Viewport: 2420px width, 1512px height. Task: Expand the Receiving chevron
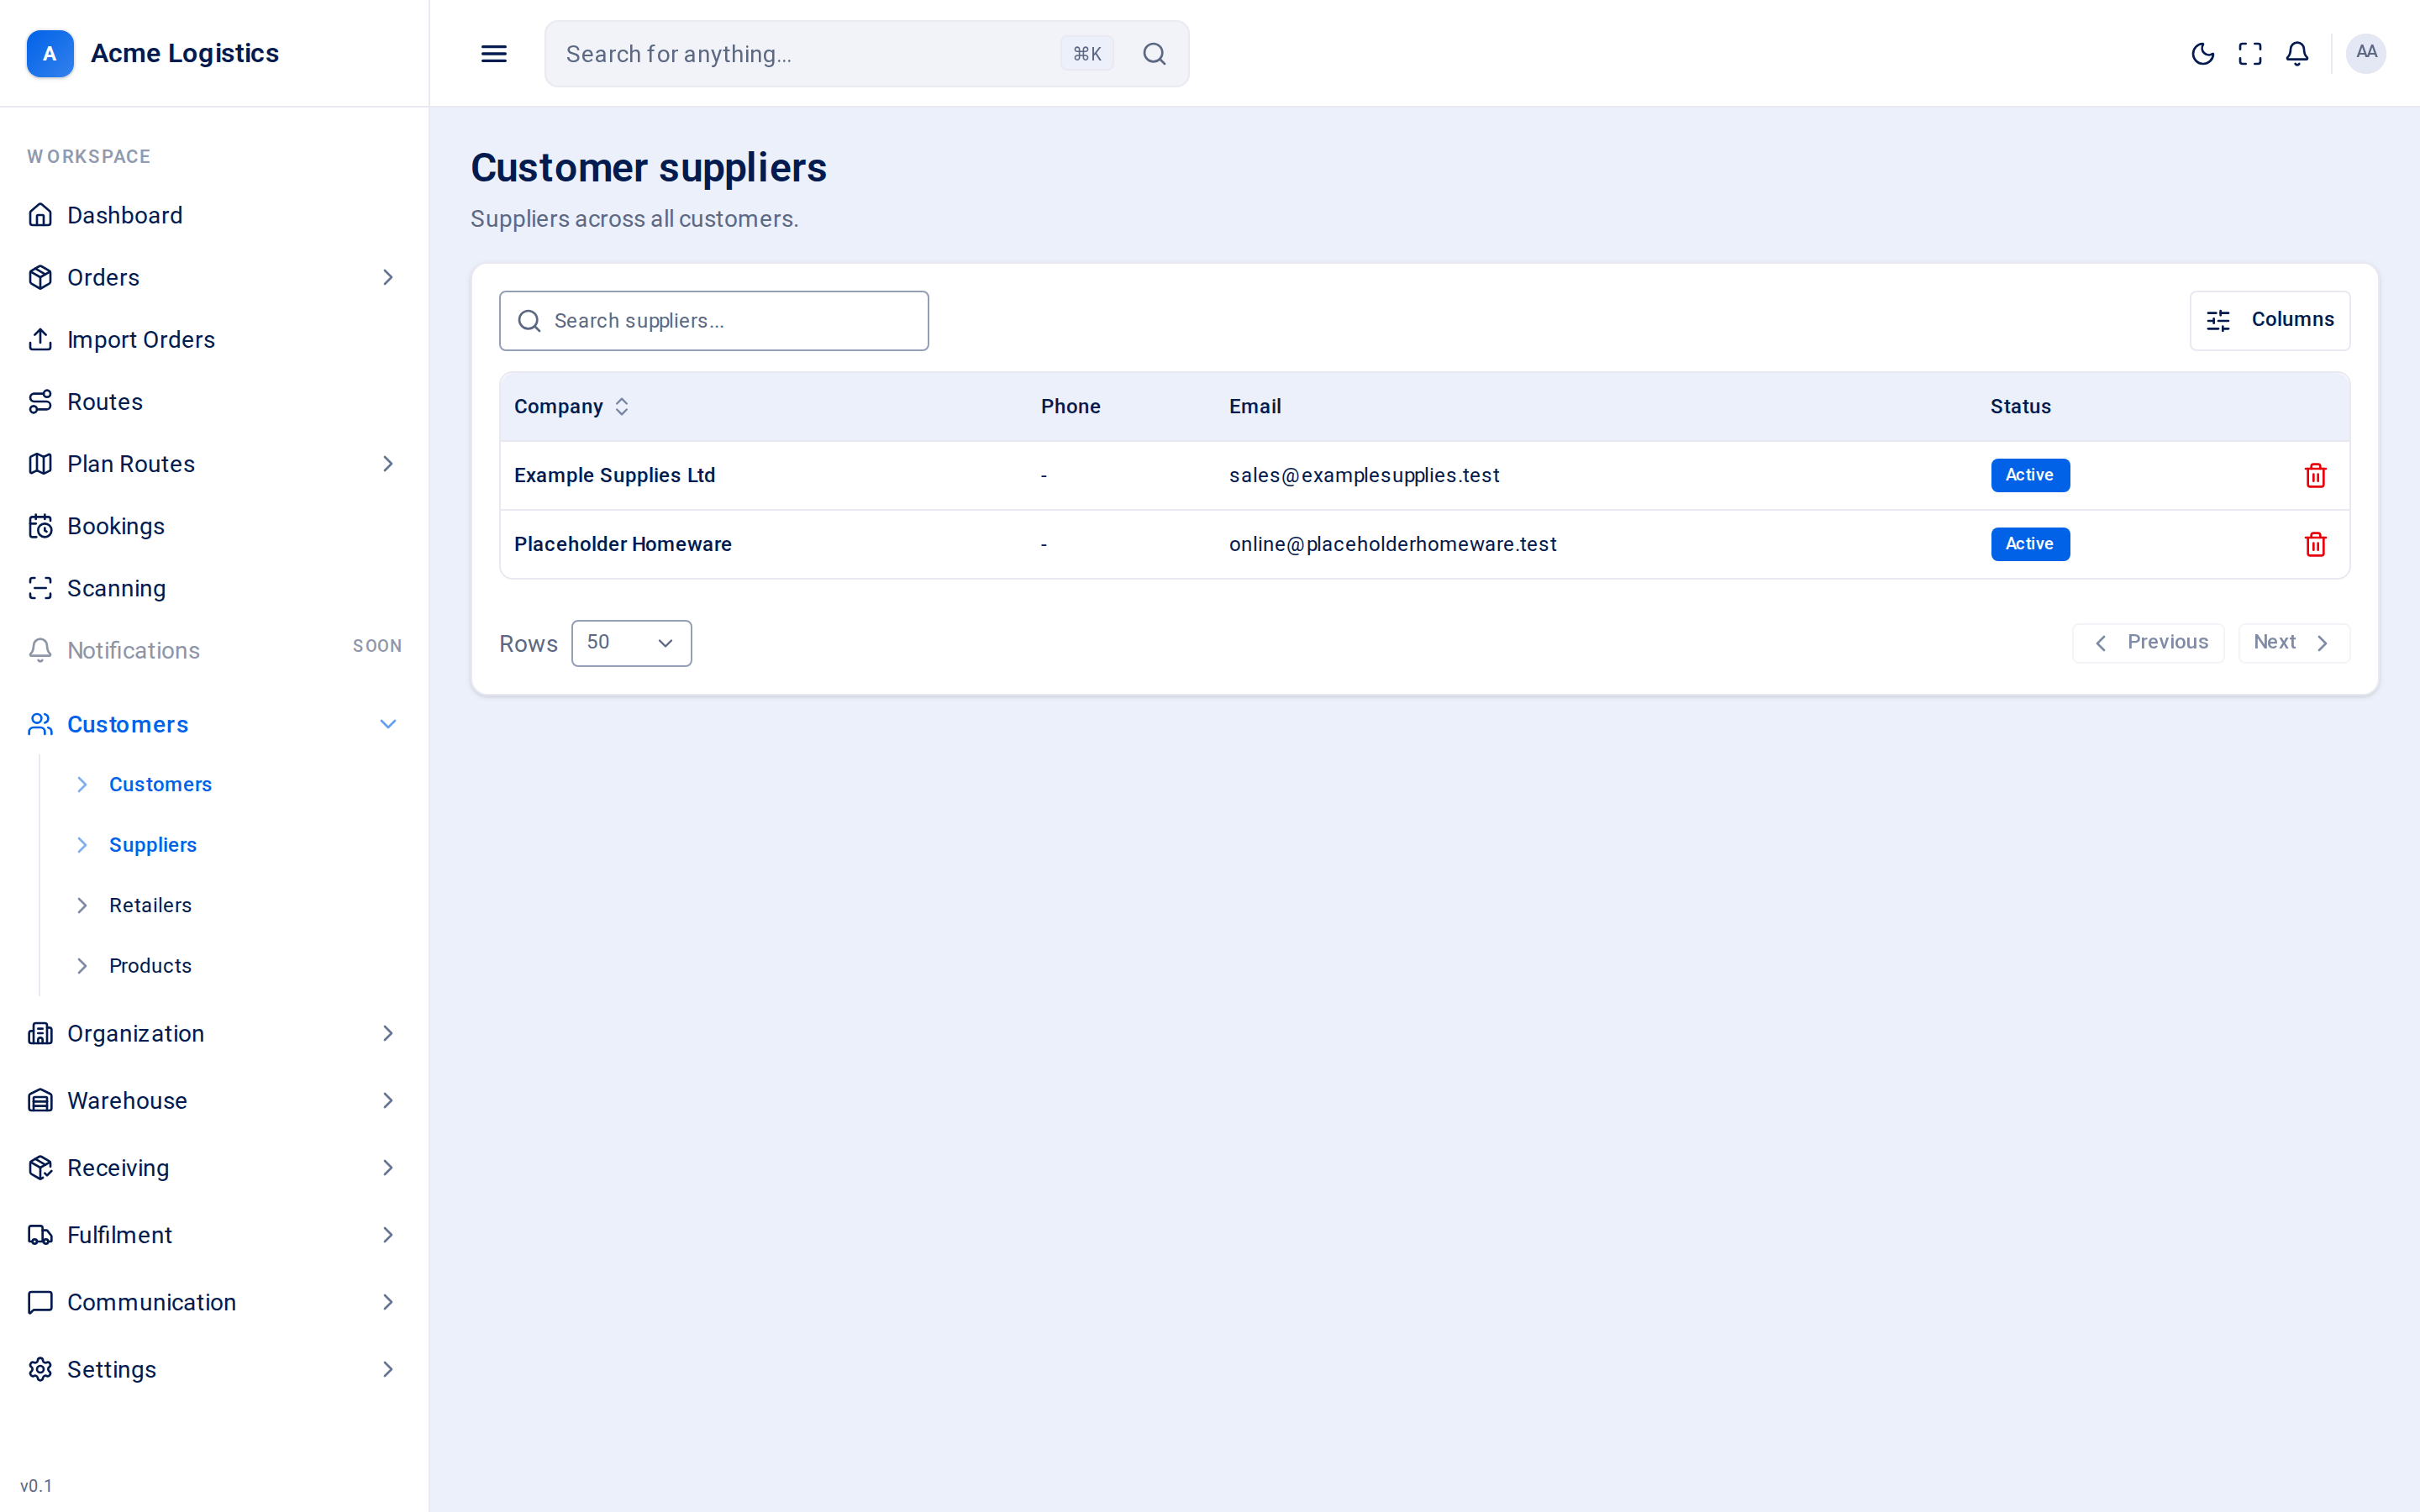click(388, 1168)
